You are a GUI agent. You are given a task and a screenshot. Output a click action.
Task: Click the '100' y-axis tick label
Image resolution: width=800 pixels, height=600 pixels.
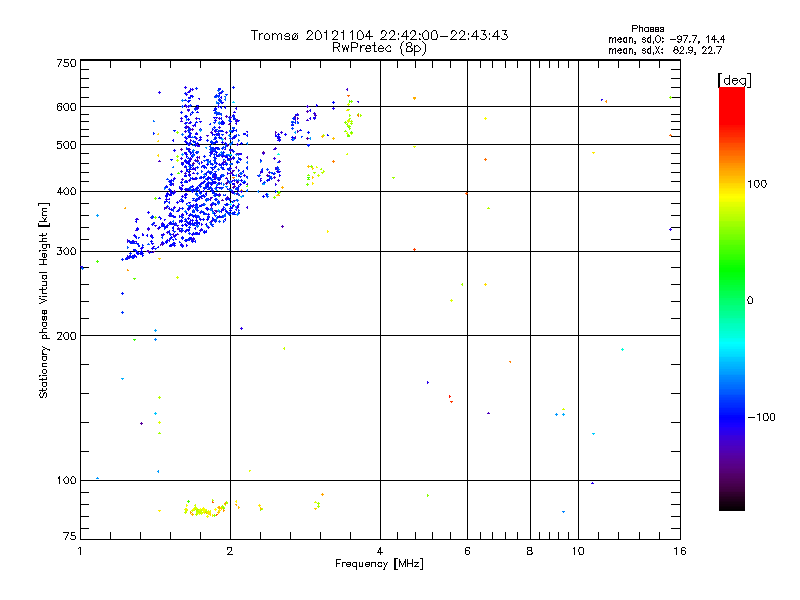(x=66, y=481)
